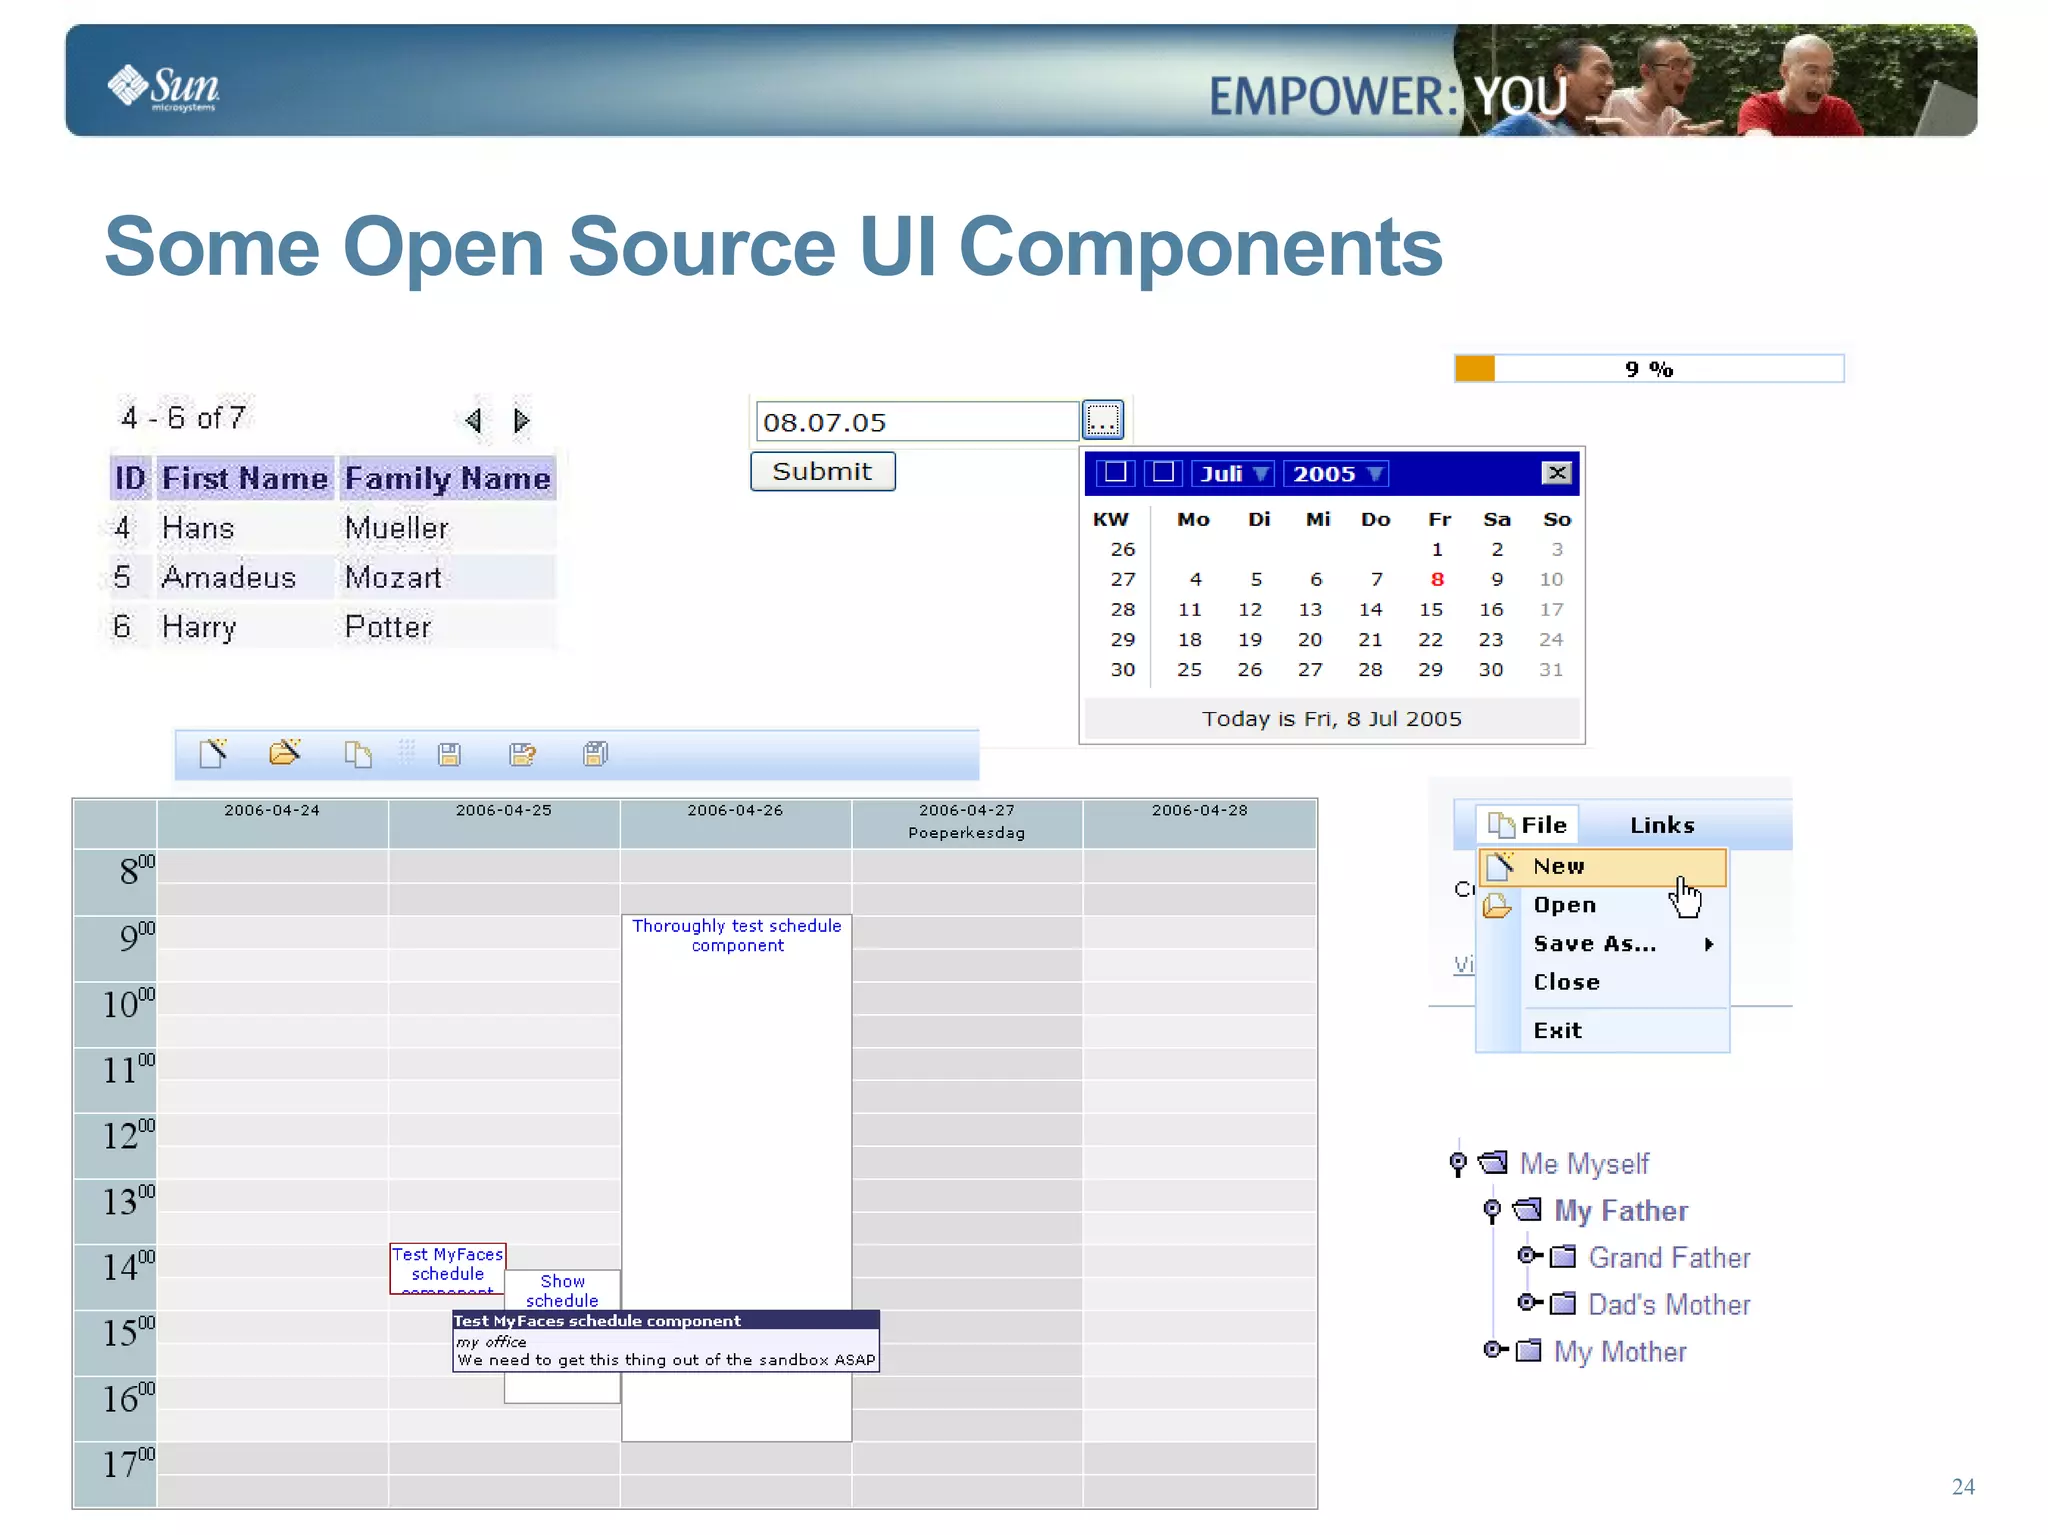
Task: Choose Open from the File menu
Action: pyautogui.click(x=1603, y=905)
